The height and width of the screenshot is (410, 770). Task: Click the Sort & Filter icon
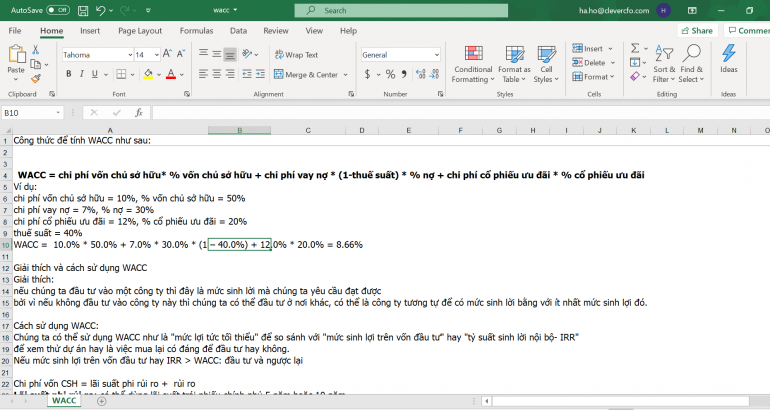tap(664, 54)
